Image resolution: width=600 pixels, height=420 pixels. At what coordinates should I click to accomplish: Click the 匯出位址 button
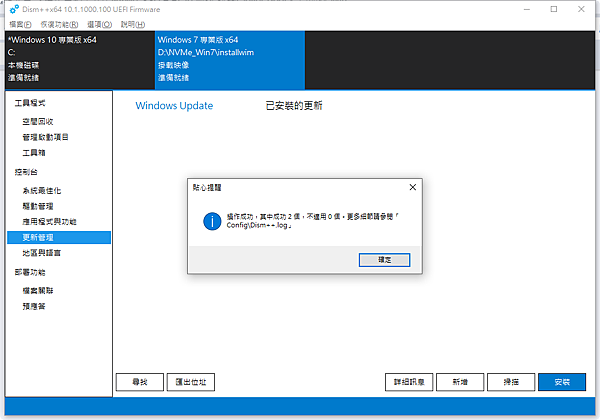pos(191,382)
